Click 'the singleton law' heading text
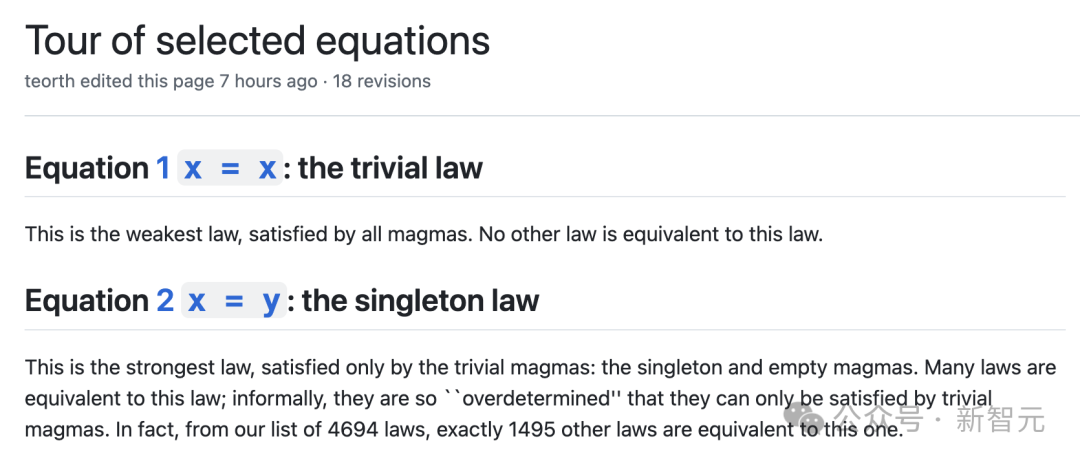Viewport: 1080px width, 463px height. click(420, 300)
